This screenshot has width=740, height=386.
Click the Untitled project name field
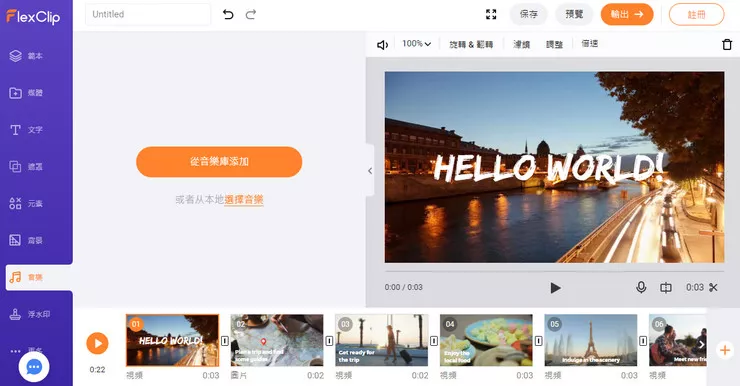click(148, 14)
